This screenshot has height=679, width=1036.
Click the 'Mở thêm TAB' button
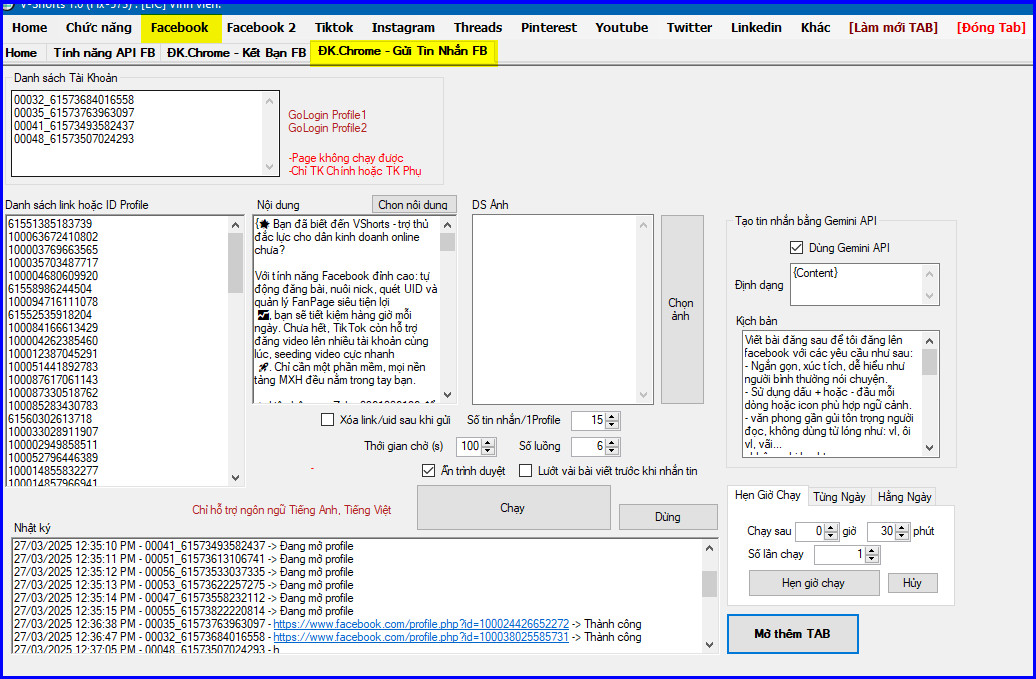pos(792,634)
